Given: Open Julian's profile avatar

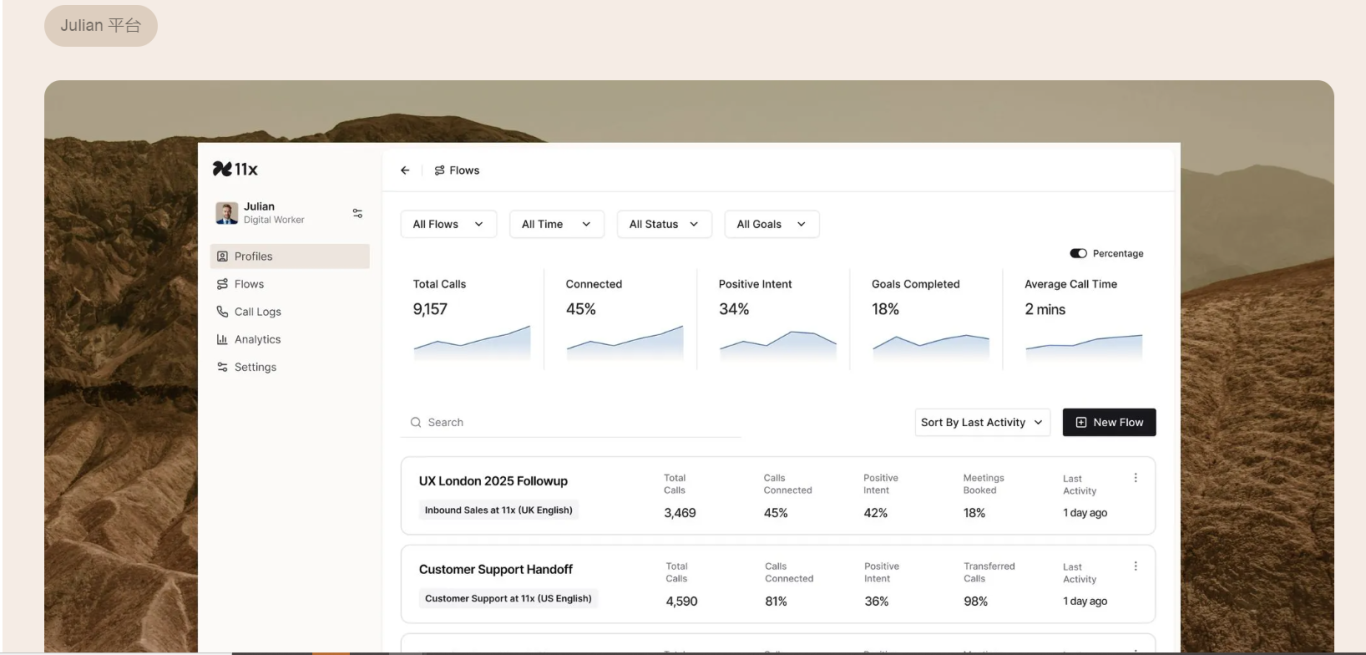Looking at the screenshot, I should (x=227, y=213).
